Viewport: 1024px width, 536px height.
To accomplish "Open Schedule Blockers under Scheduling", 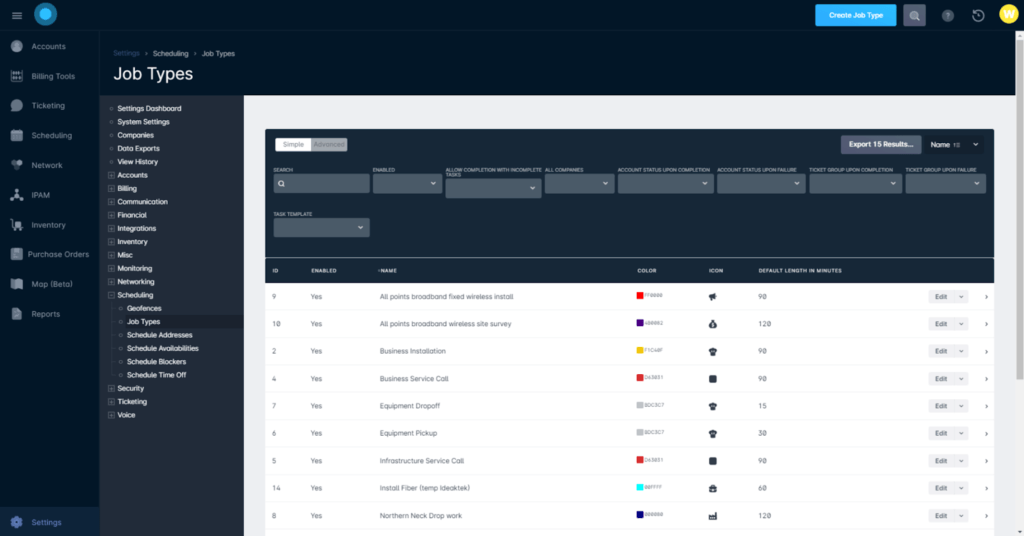I will tap(156, 362).
